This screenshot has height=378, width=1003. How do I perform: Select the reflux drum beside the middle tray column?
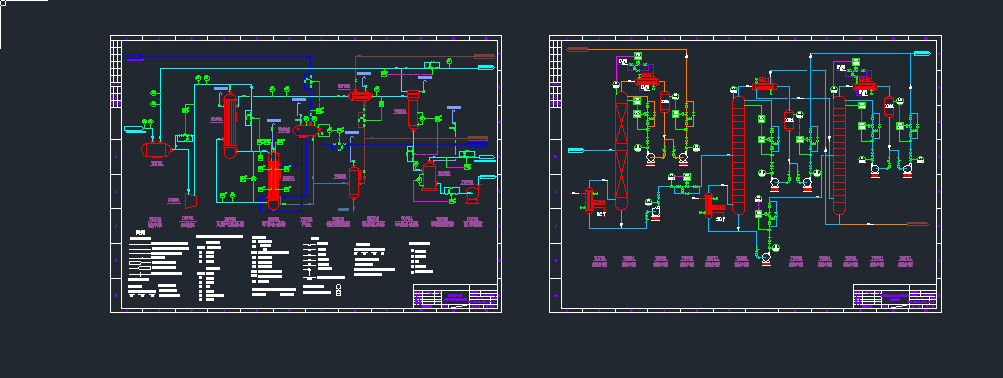point(789,120)
